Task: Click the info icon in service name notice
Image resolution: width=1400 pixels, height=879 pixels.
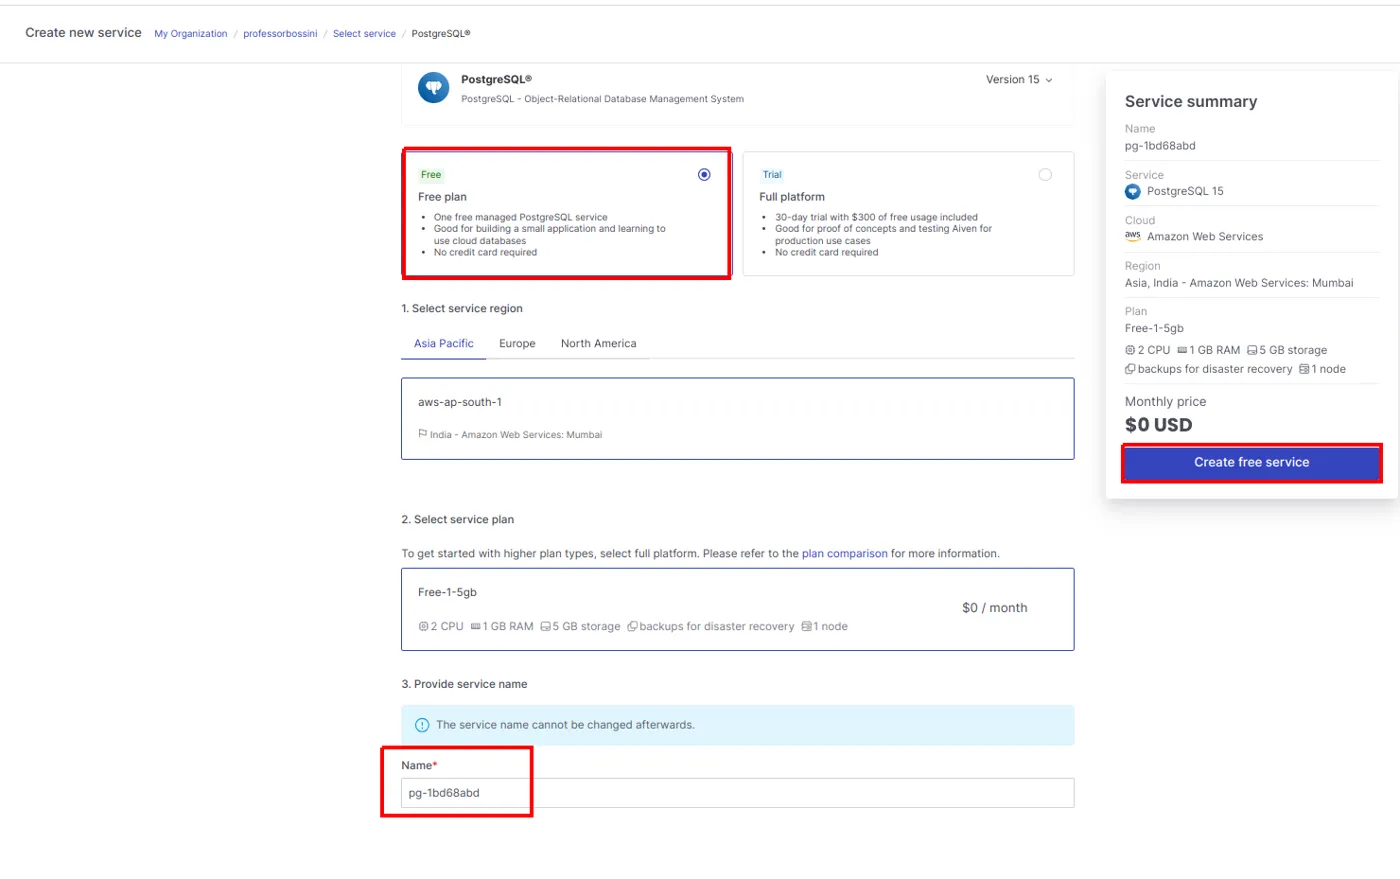Action: (x=422, y=725)
